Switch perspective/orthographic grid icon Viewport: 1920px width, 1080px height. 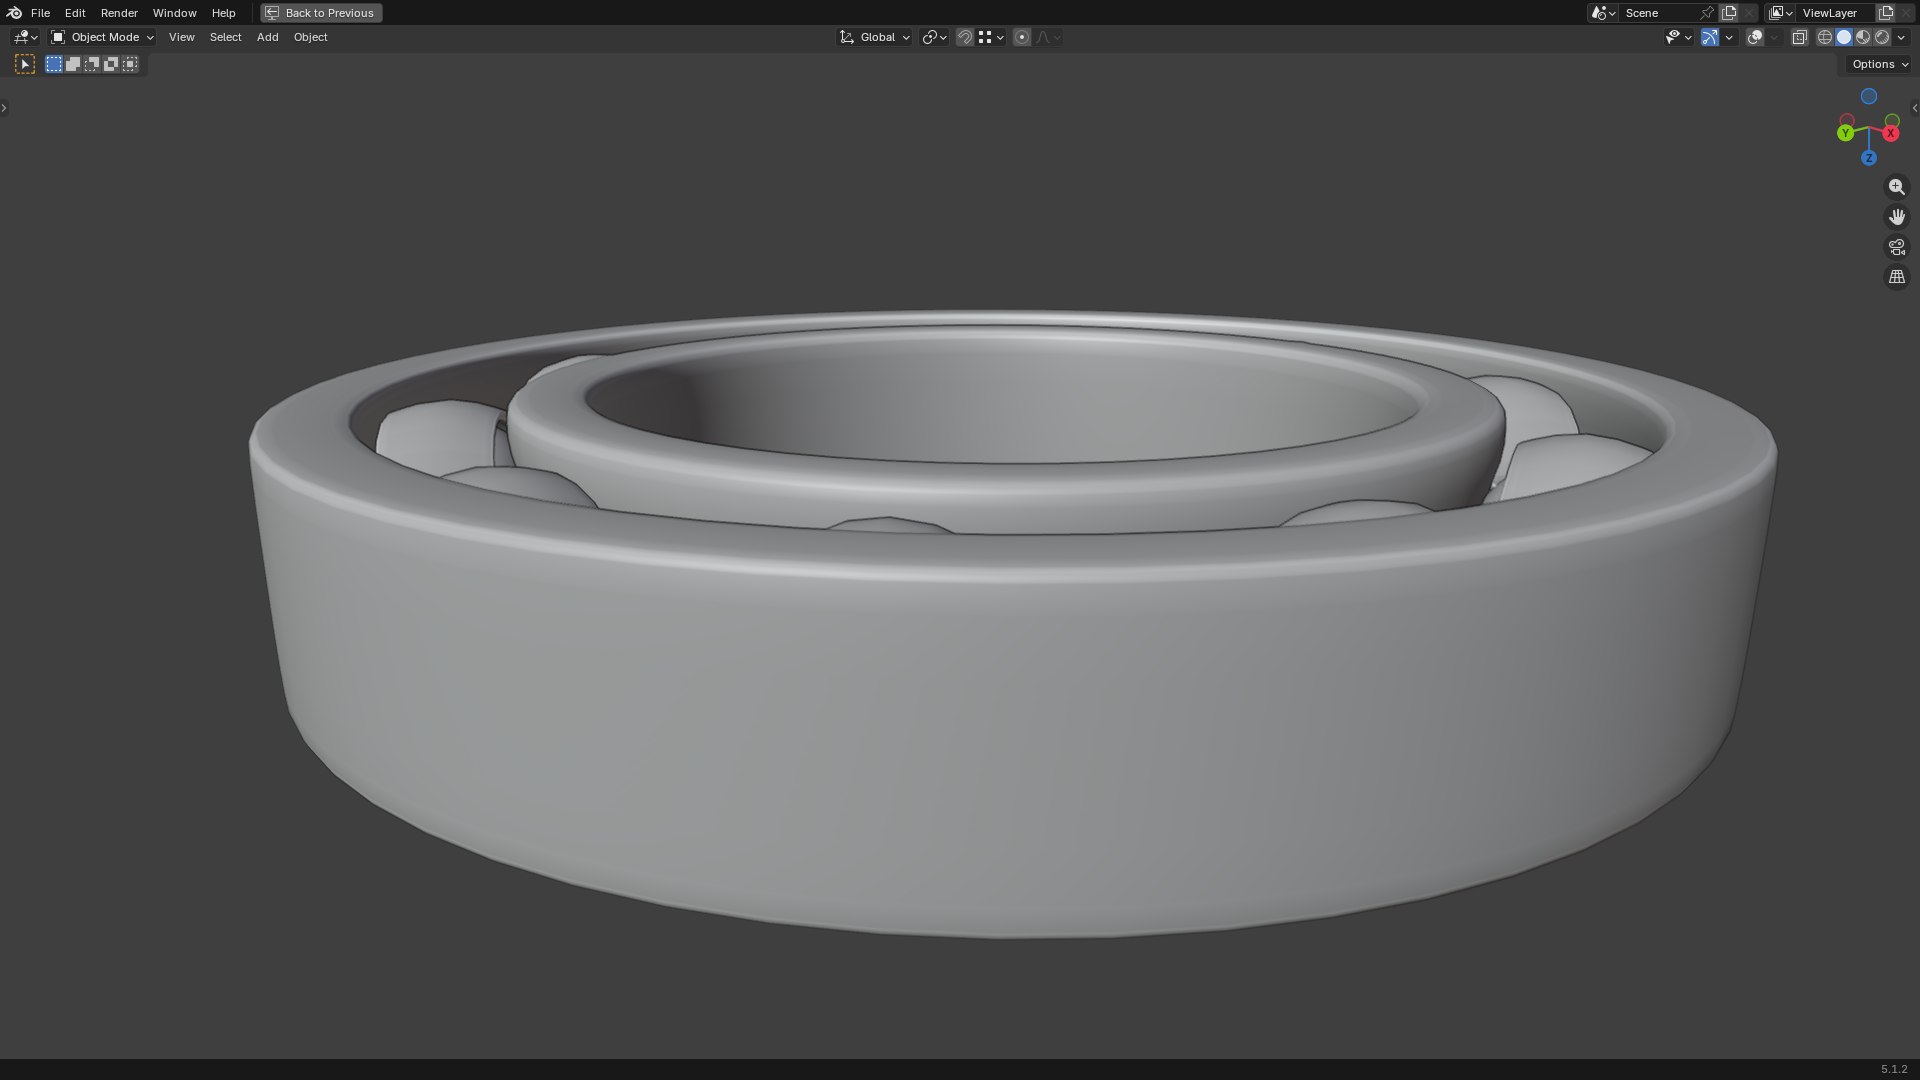[x=1897, y=277]
